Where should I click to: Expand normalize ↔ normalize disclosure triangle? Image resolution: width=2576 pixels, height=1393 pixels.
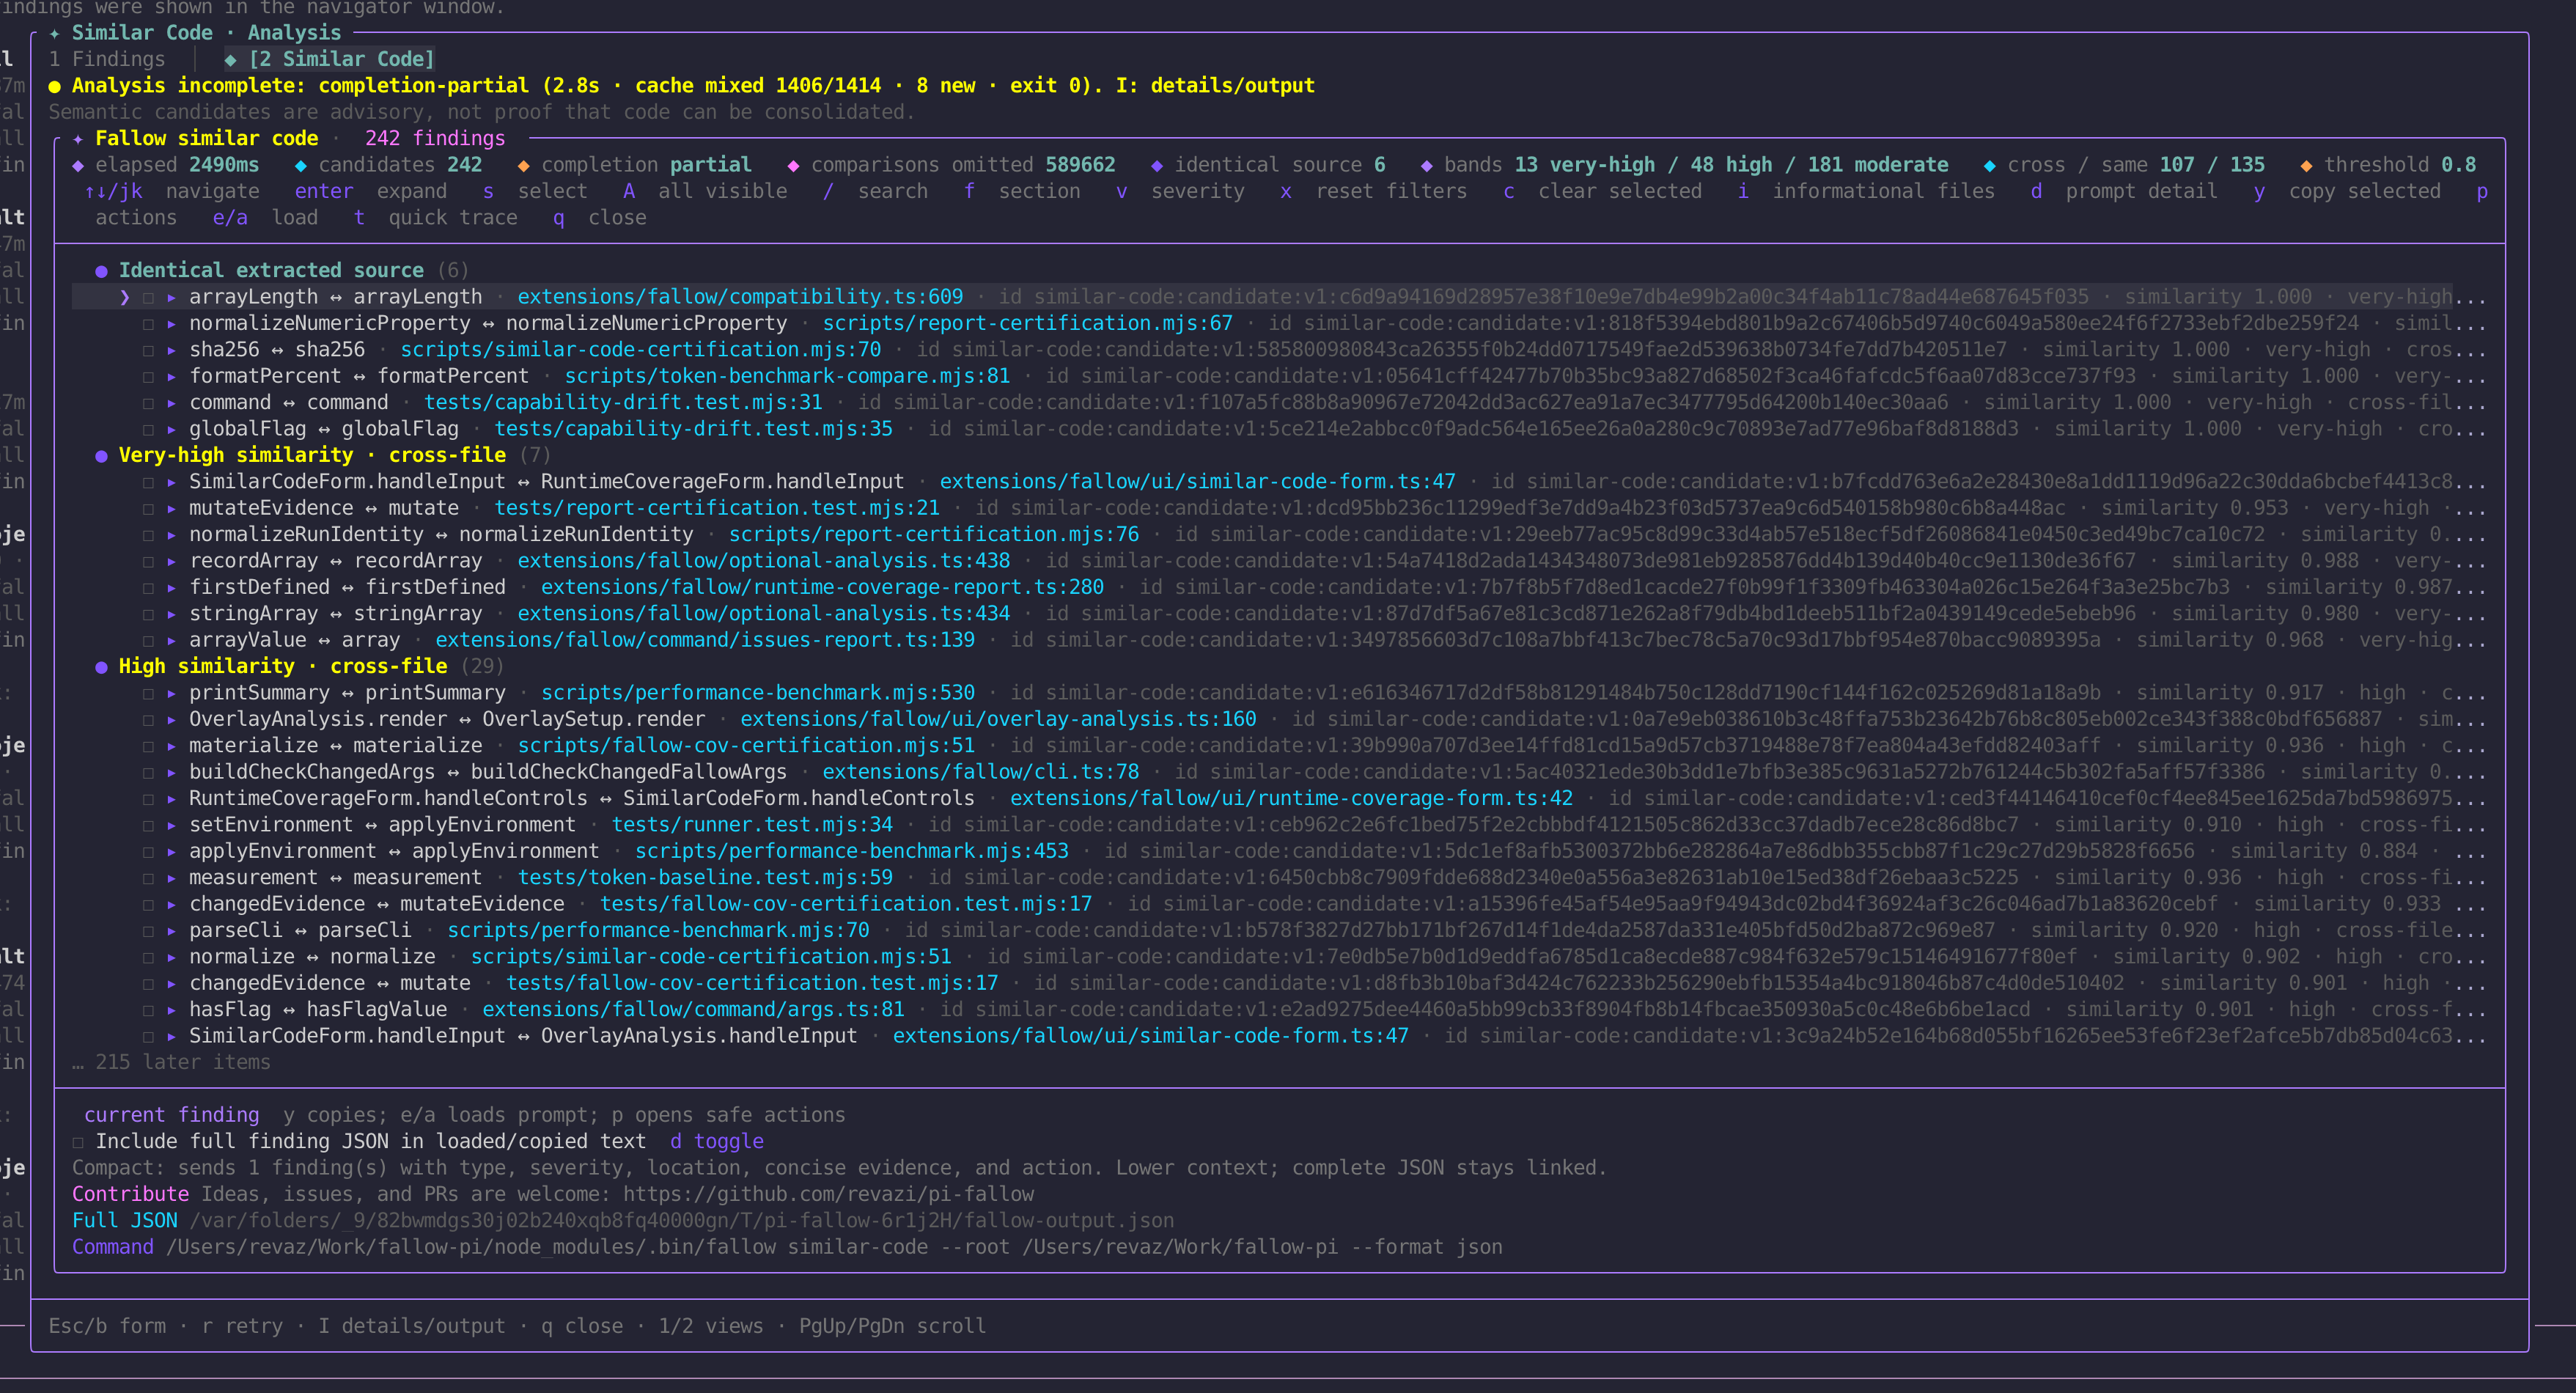point(172,957)
